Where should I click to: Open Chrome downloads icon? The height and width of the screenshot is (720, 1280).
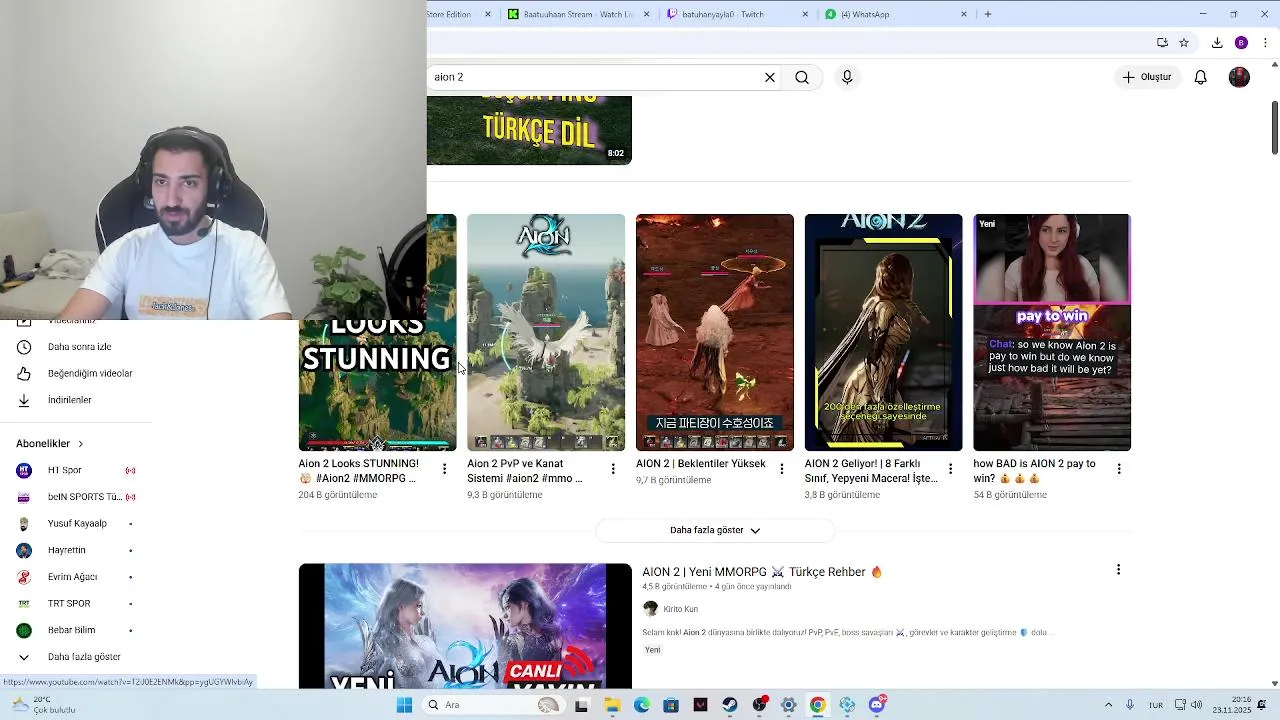(1217, 42)
